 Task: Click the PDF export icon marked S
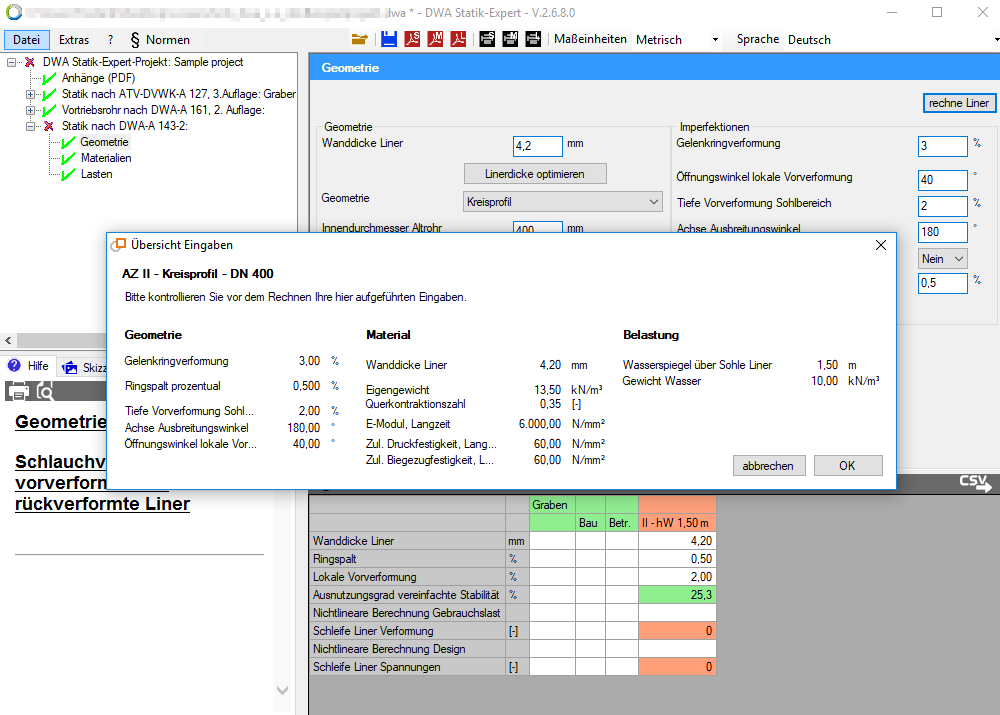(411, 39)
